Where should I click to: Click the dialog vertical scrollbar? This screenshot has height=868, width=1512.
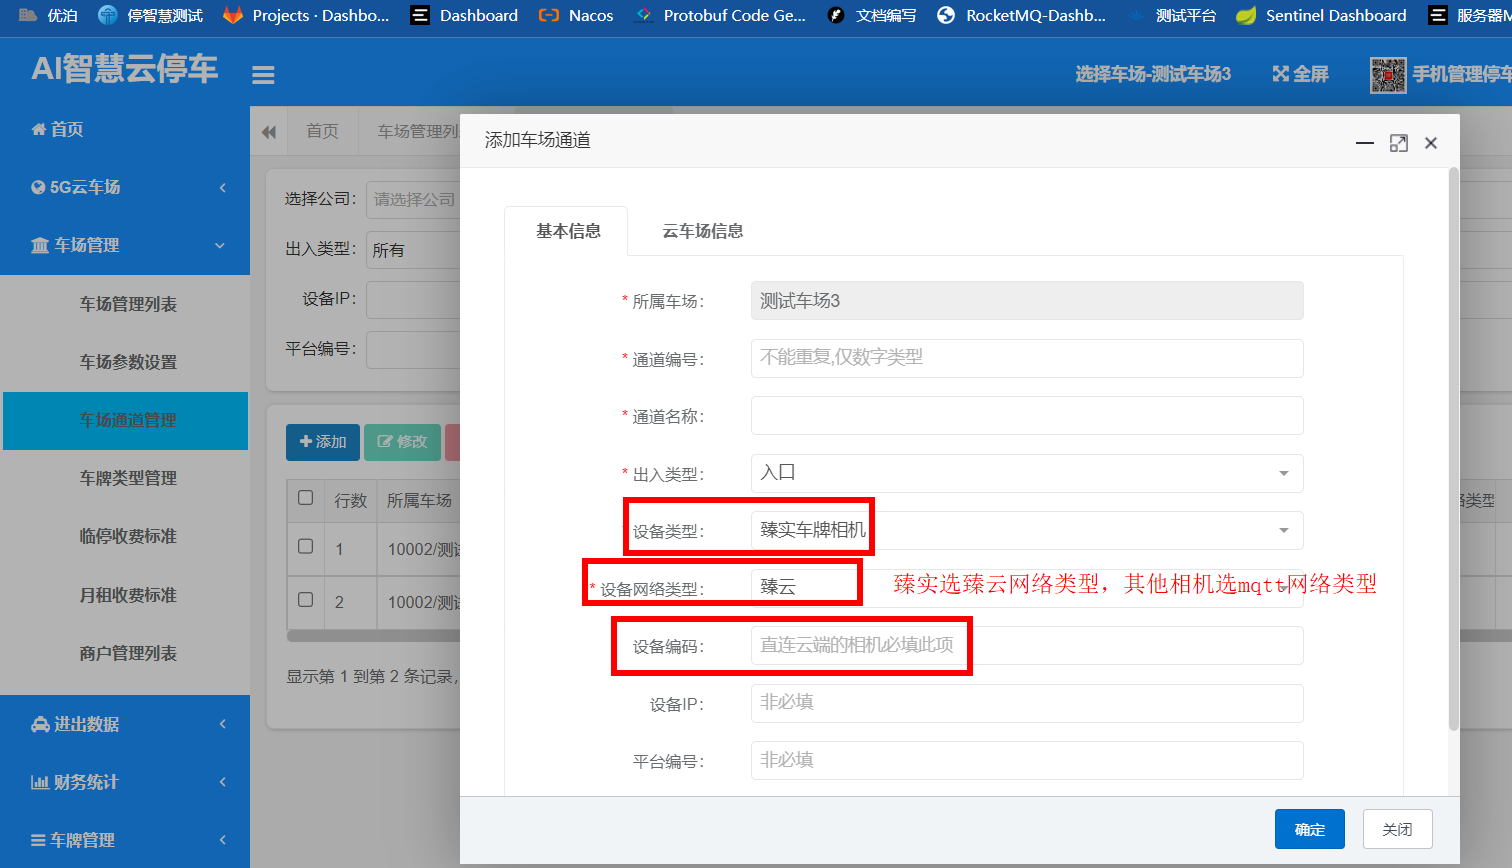click(1454, 450)
